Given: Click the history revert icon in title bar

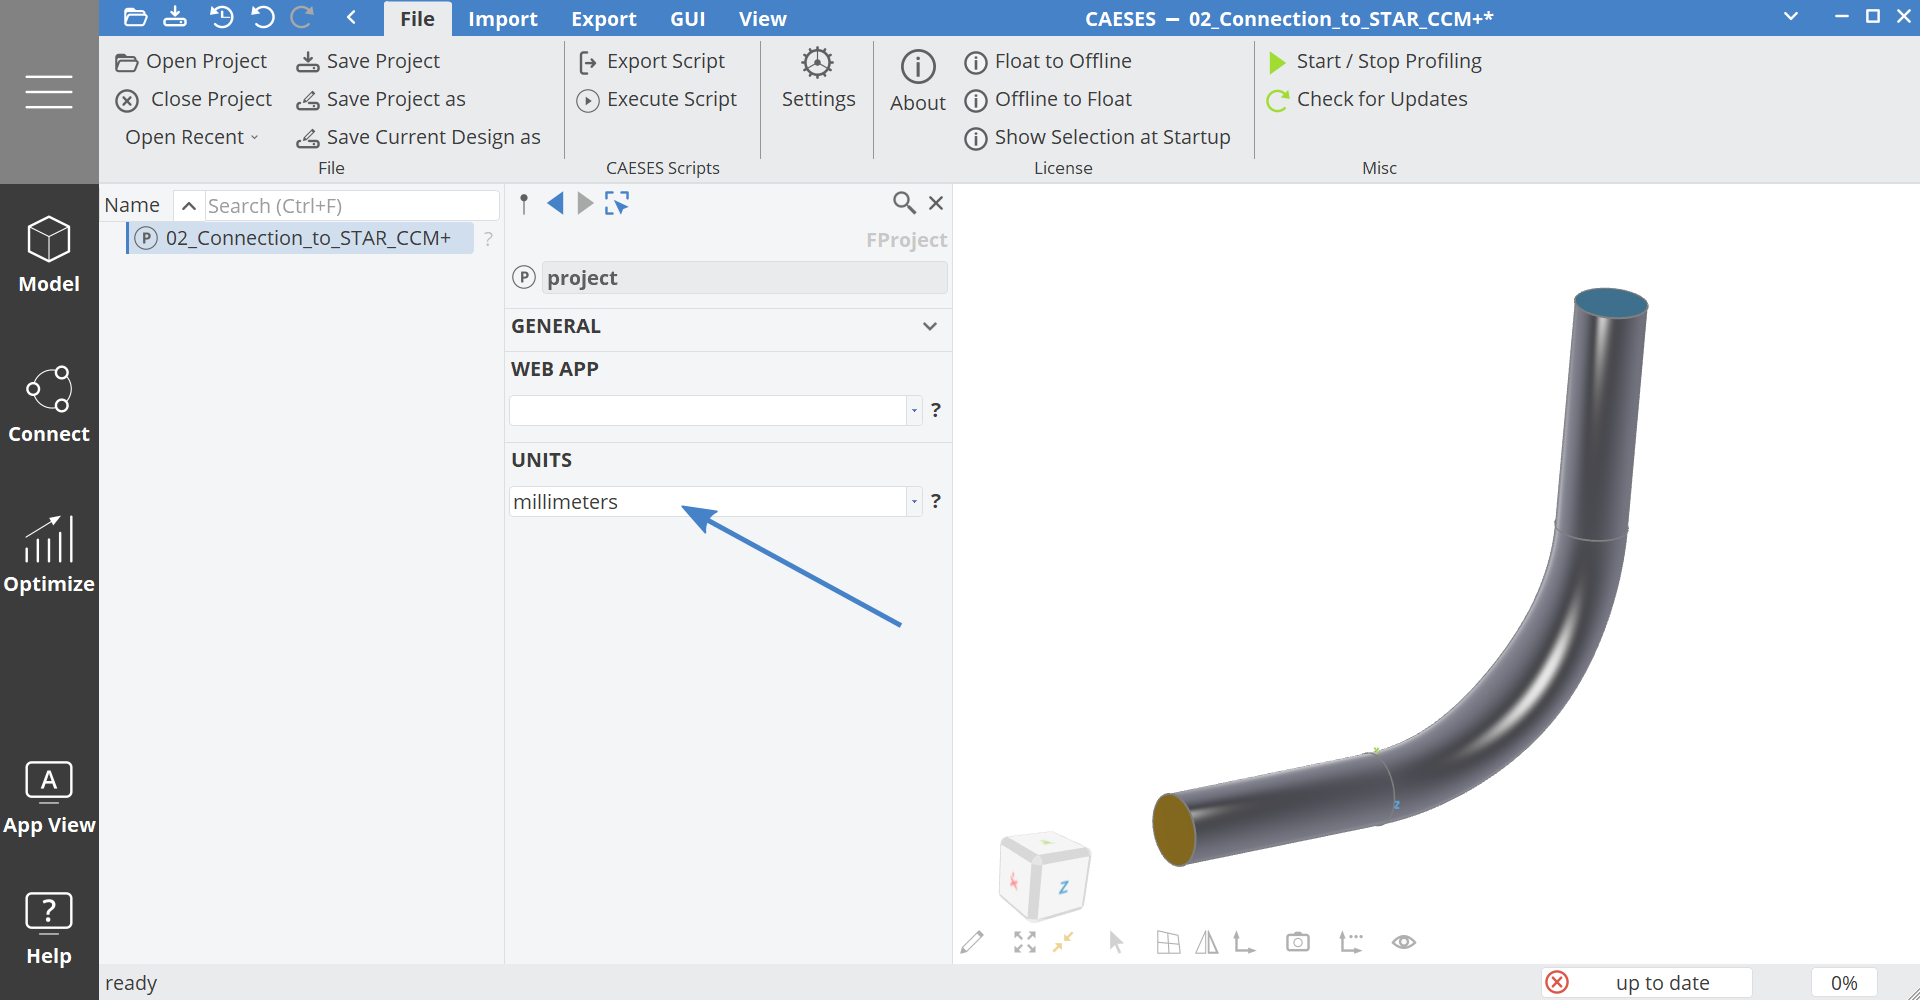Looking at the screenshot, I should coord(221,17).
